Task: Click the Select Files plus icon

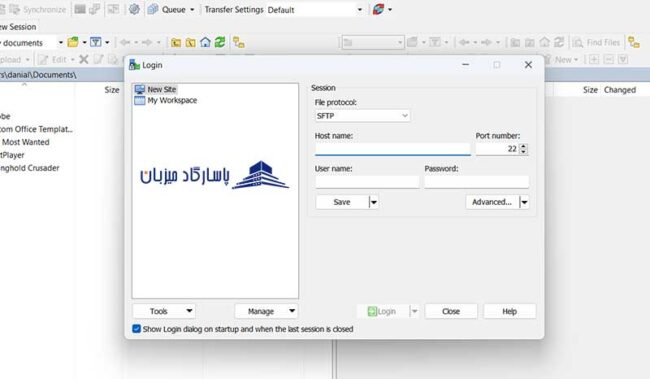Action: tap(594, 59)
